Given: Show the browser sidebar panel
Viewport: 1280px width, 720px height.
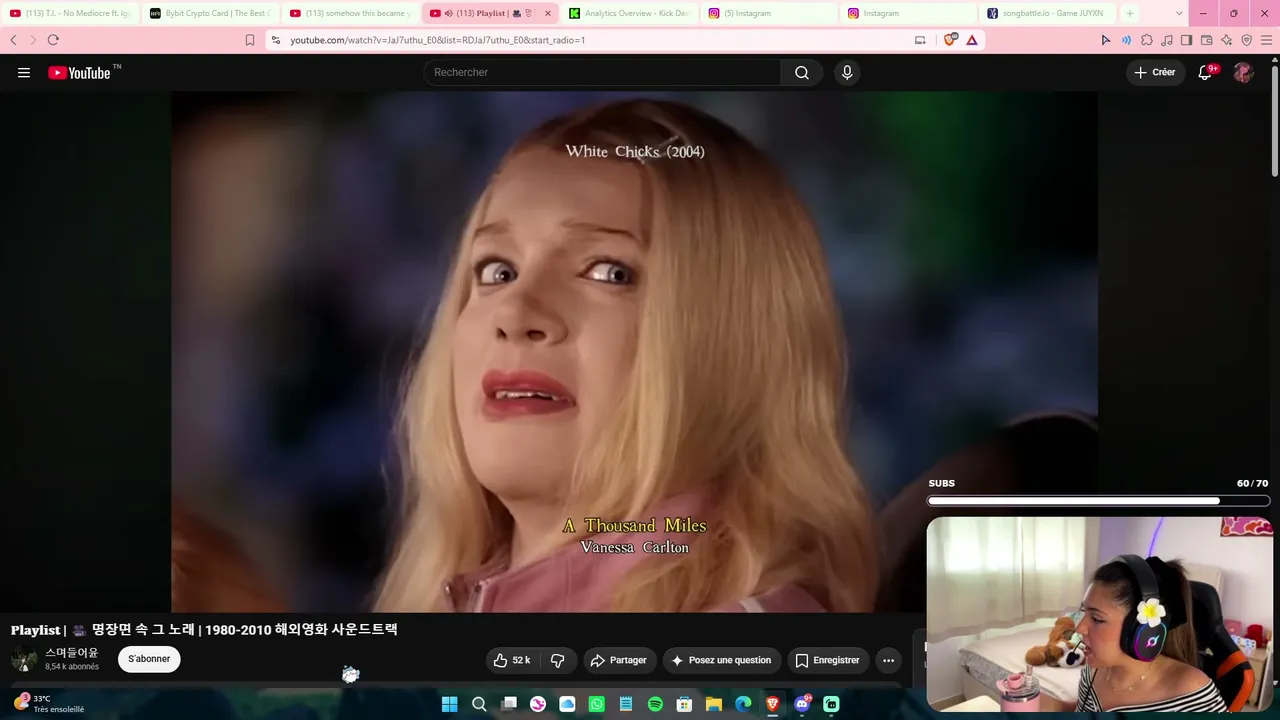Looking at the screenshot, I should (x=1186, y=40).
